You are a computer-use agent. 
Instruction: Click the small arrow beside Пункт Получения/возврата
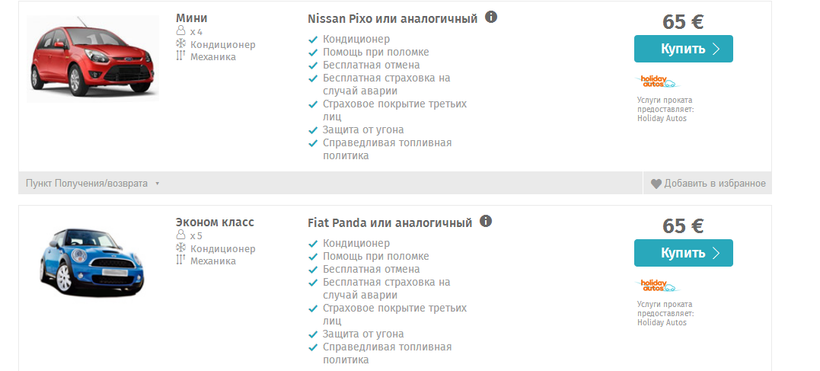coord(157,184)
